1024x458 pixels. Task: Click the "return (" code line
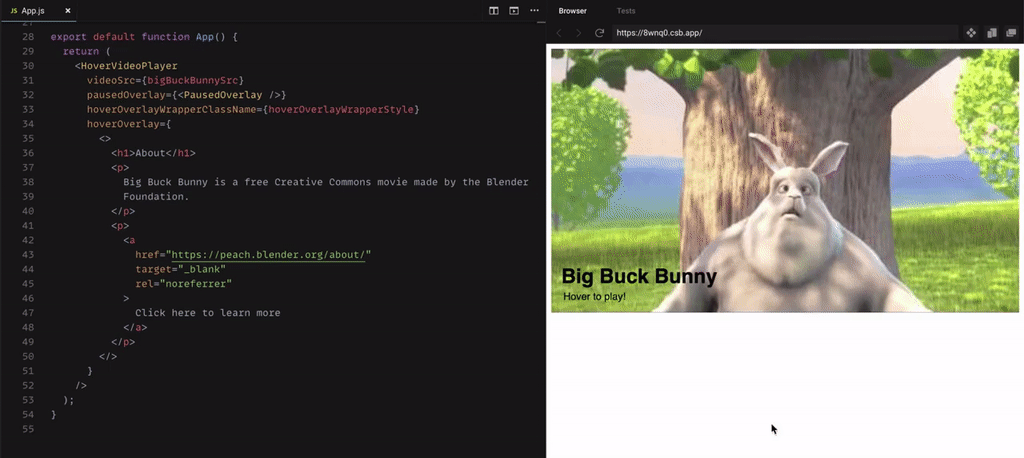pyautogui.click(x=87, y=52)
